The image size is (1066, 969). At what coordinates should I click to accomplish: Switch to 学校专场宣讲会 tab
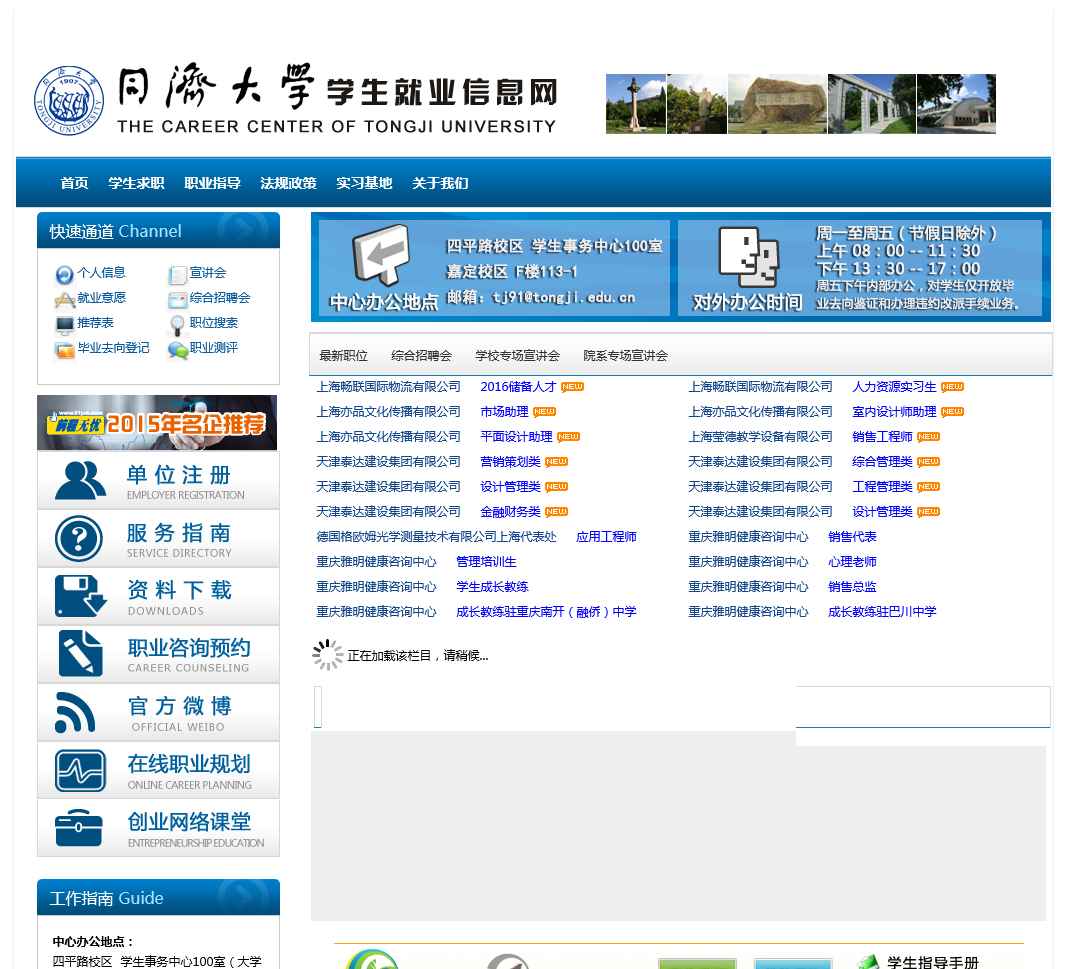coord(517,356)
